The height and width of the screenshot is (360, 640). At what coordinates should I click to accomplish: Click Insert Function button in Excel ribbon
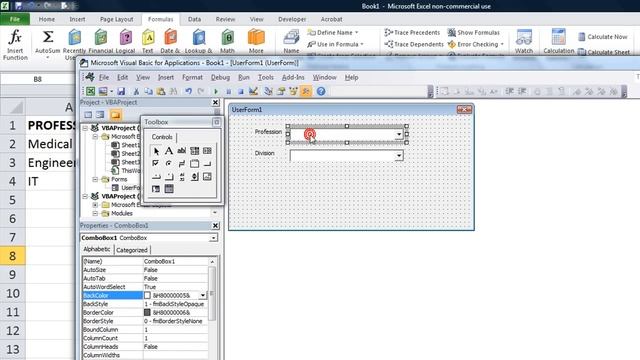(15, 44)
